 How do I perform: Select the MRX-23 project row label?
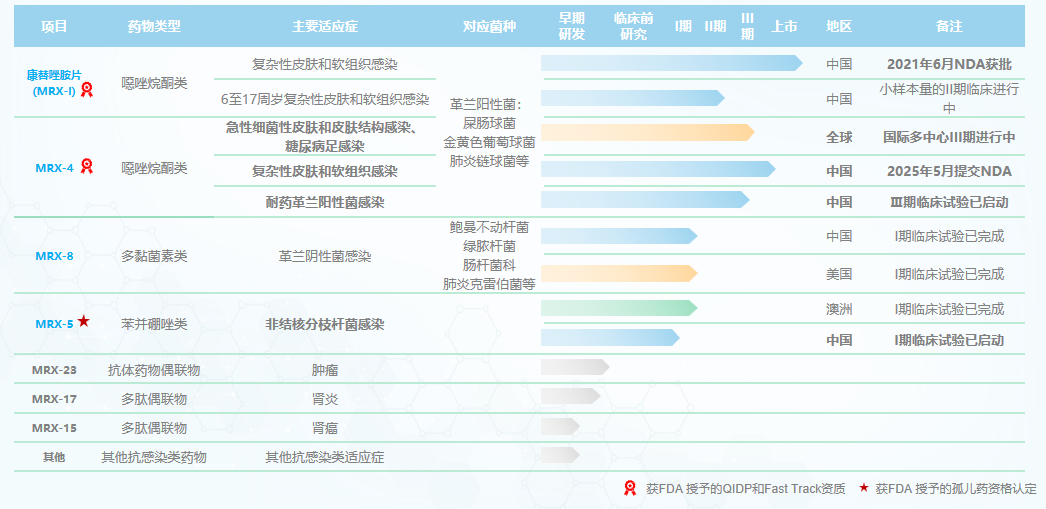pos(54,370)
